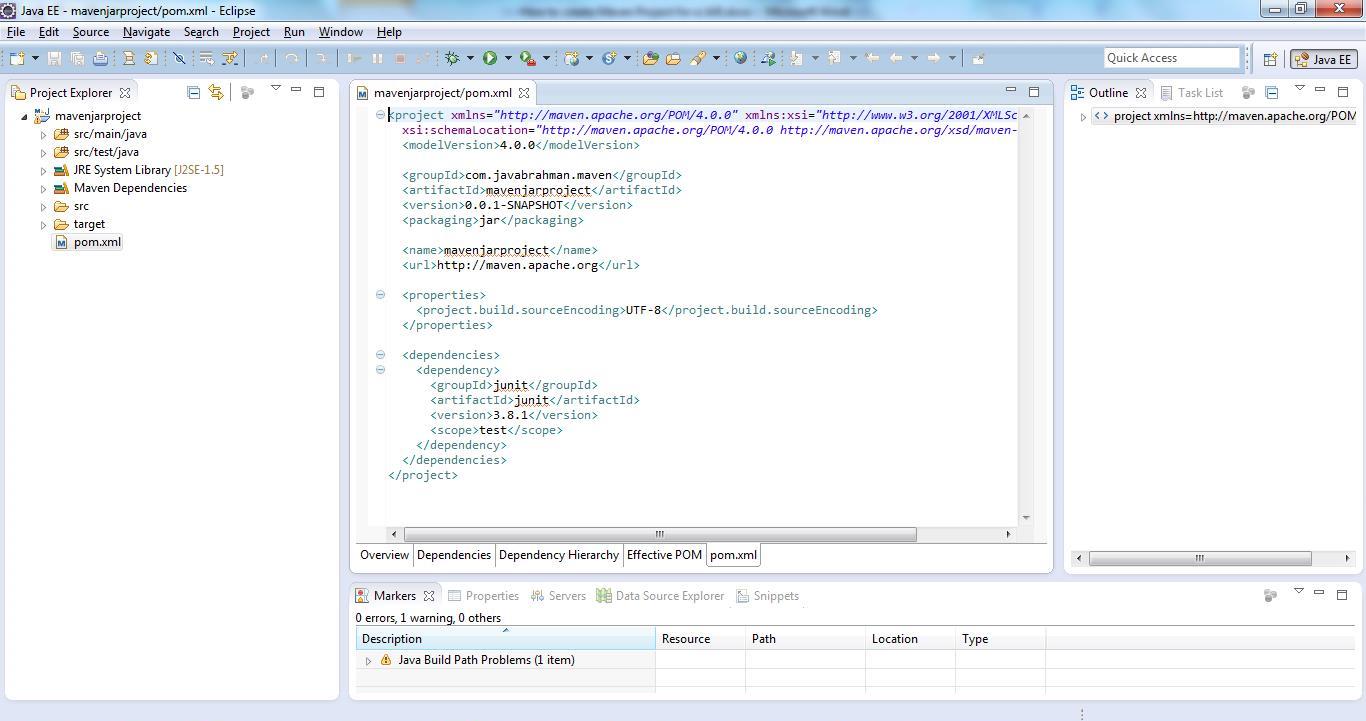Select the pom.xml file in Project Explorer
This screenshot has width=1366, height=721.
[97, 242]
